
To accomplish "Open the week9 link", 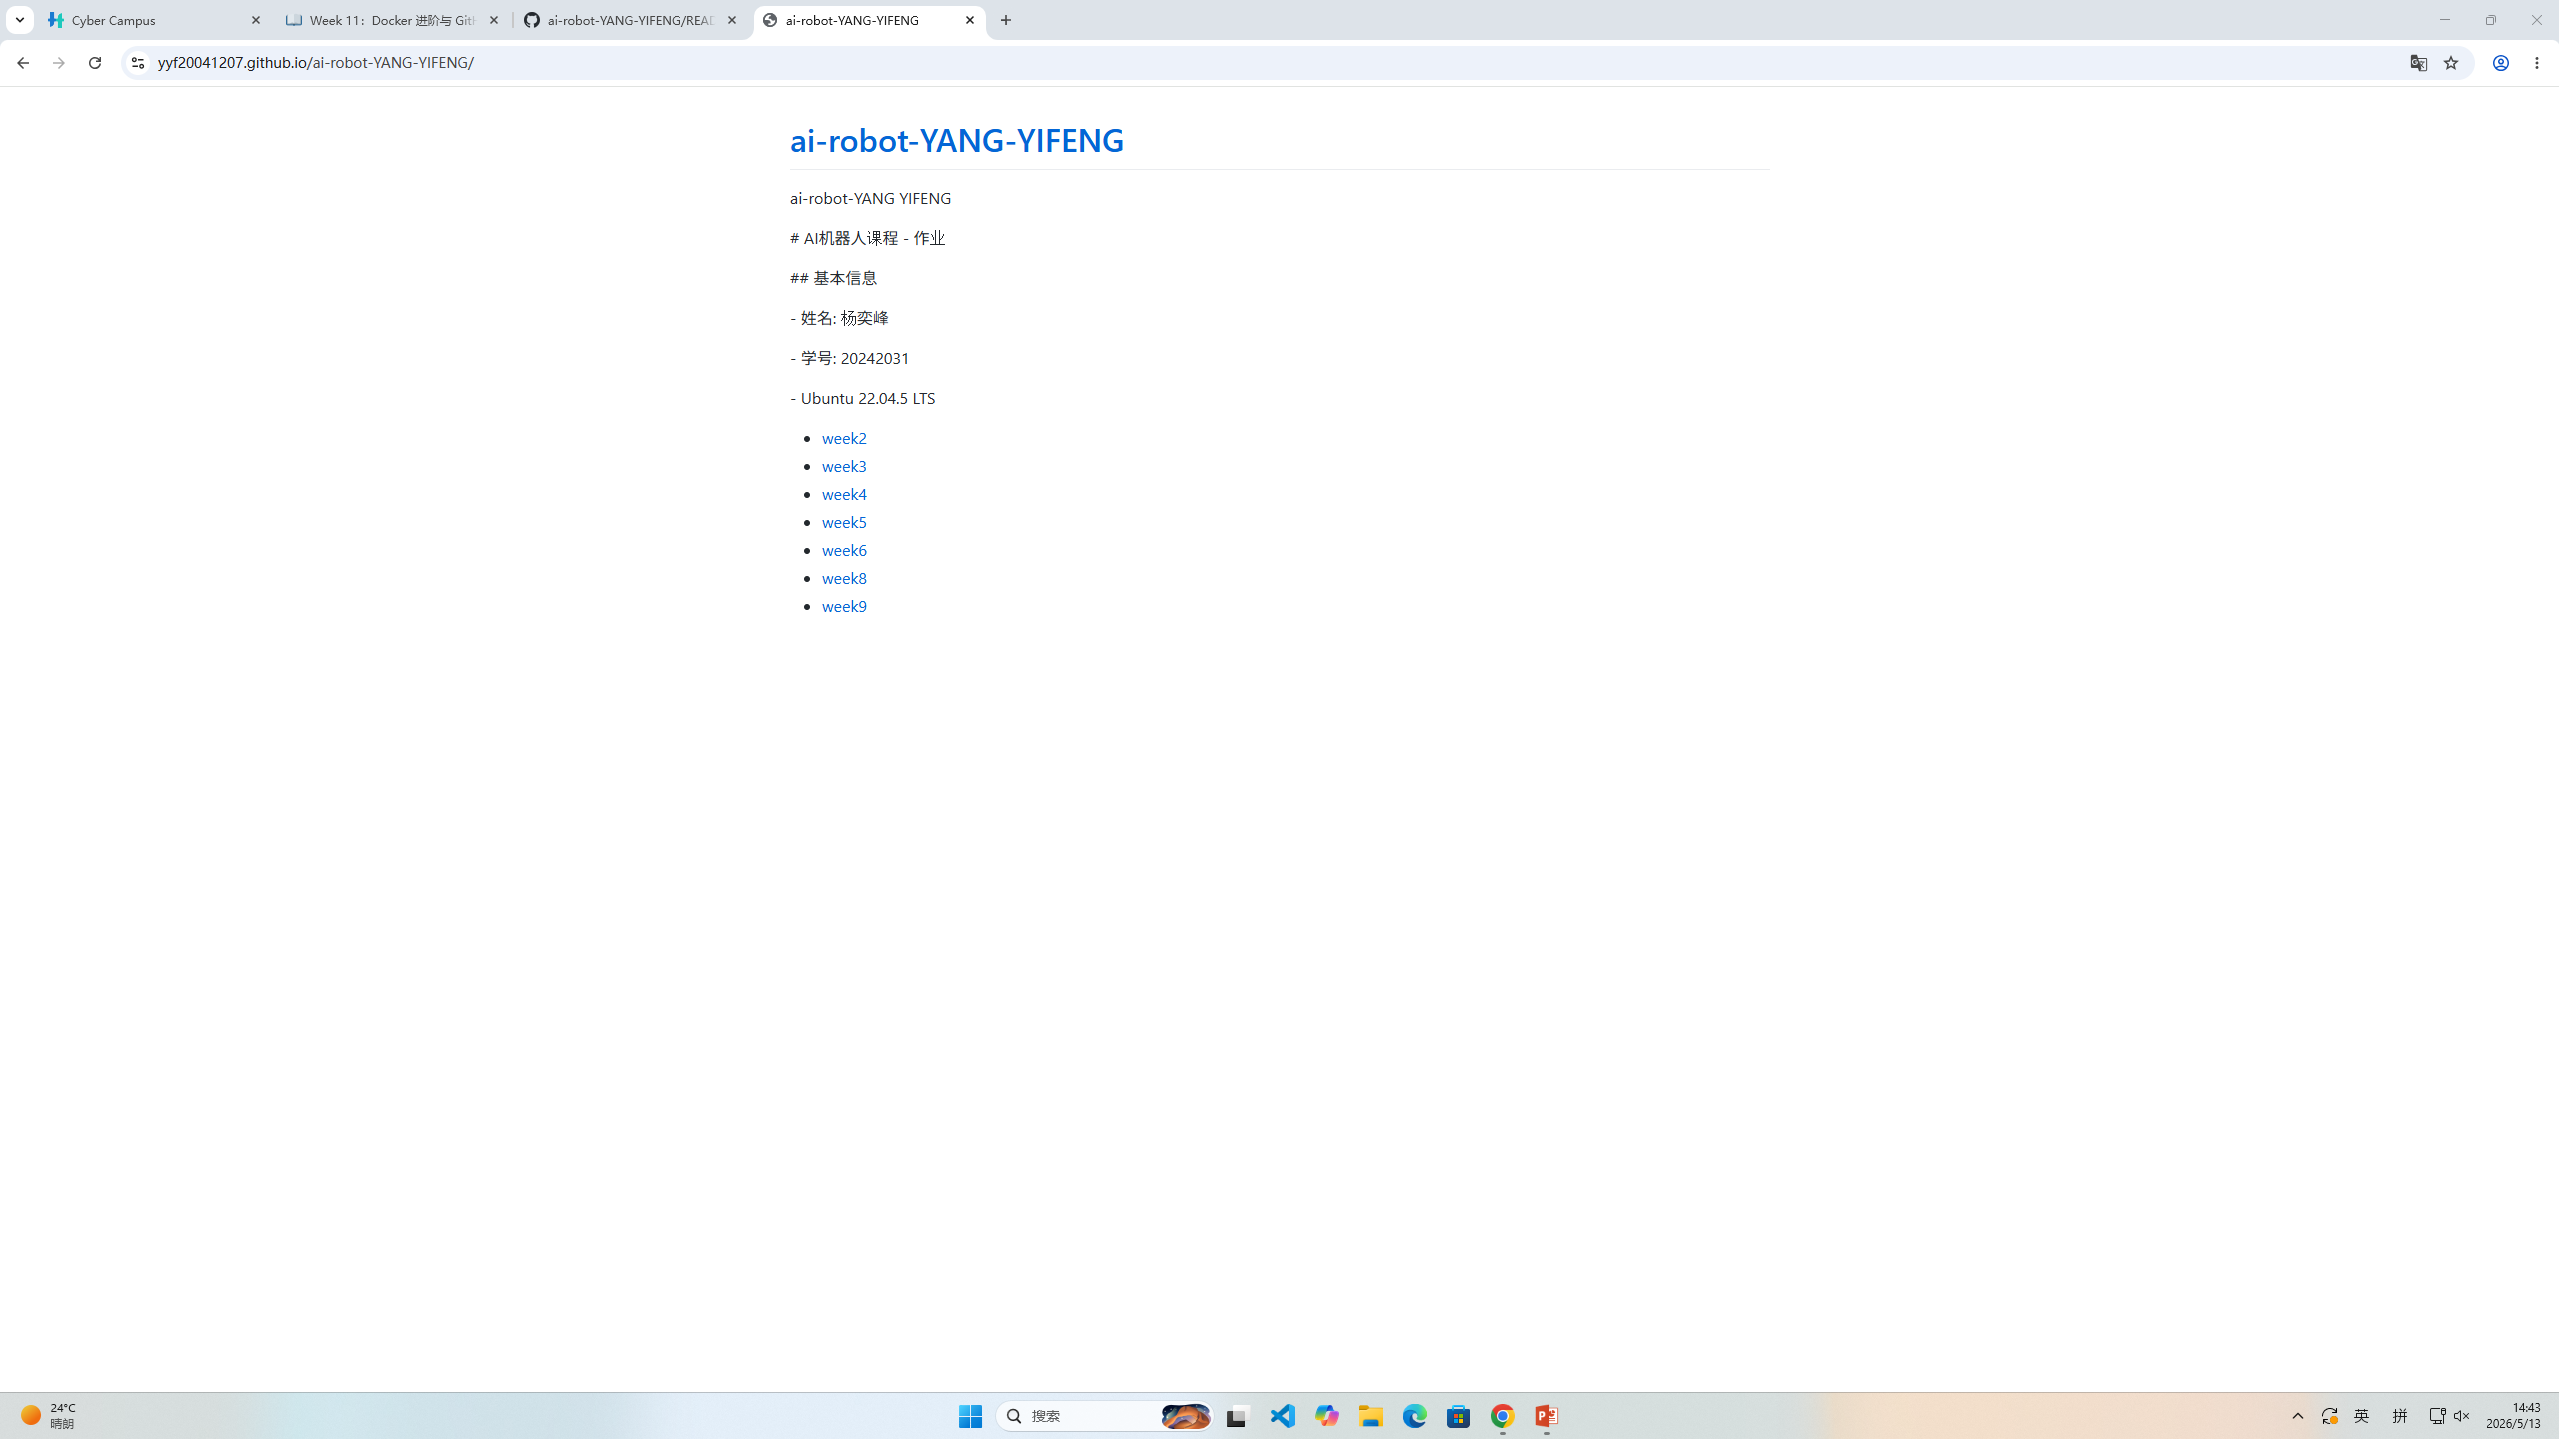I will (x=844, y=606).
